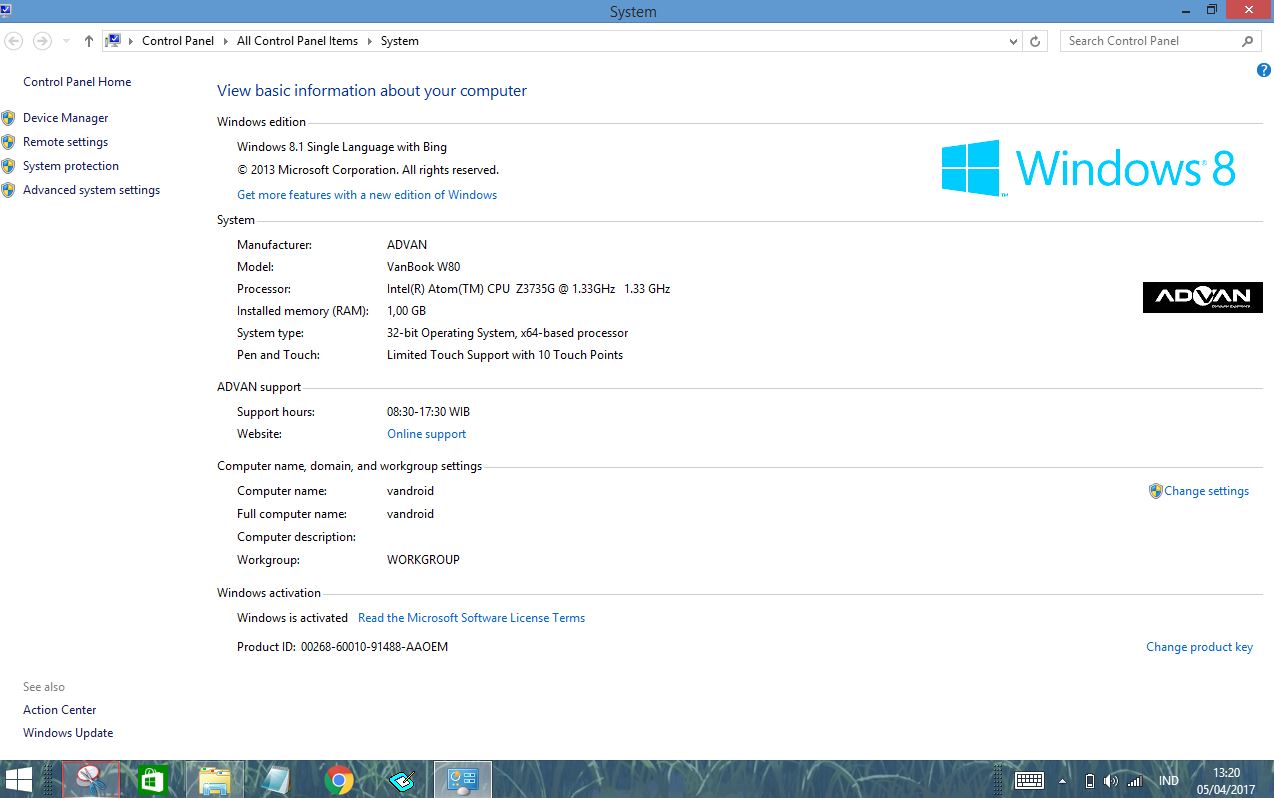Click the back navigation arrow
The width and height of the screenshot is (1274, 798).
[14, 40]
